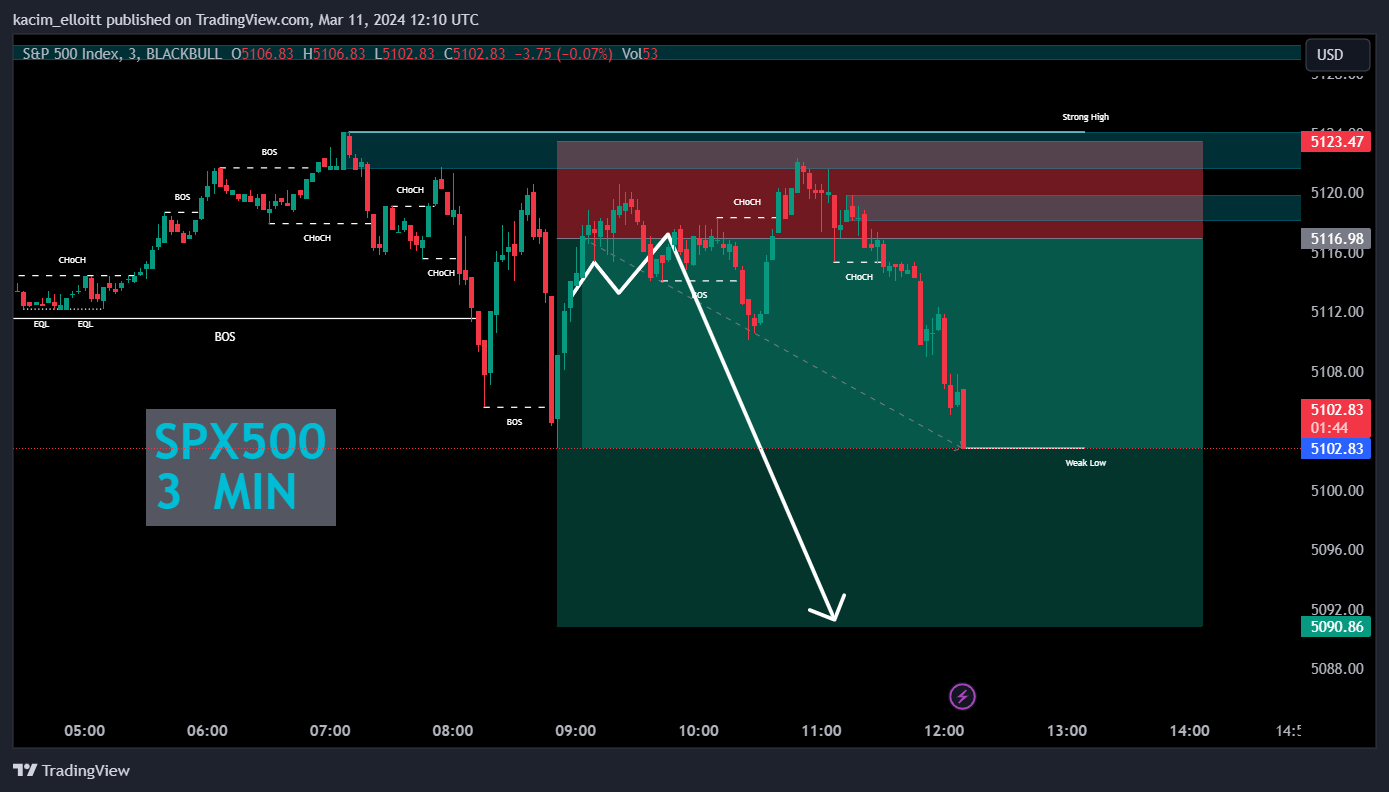Image resolution: width=1389 pixels, height=792 pixels.
Task: Click the SPX500 3 MIN text box
Action: [x=241, y=467]
